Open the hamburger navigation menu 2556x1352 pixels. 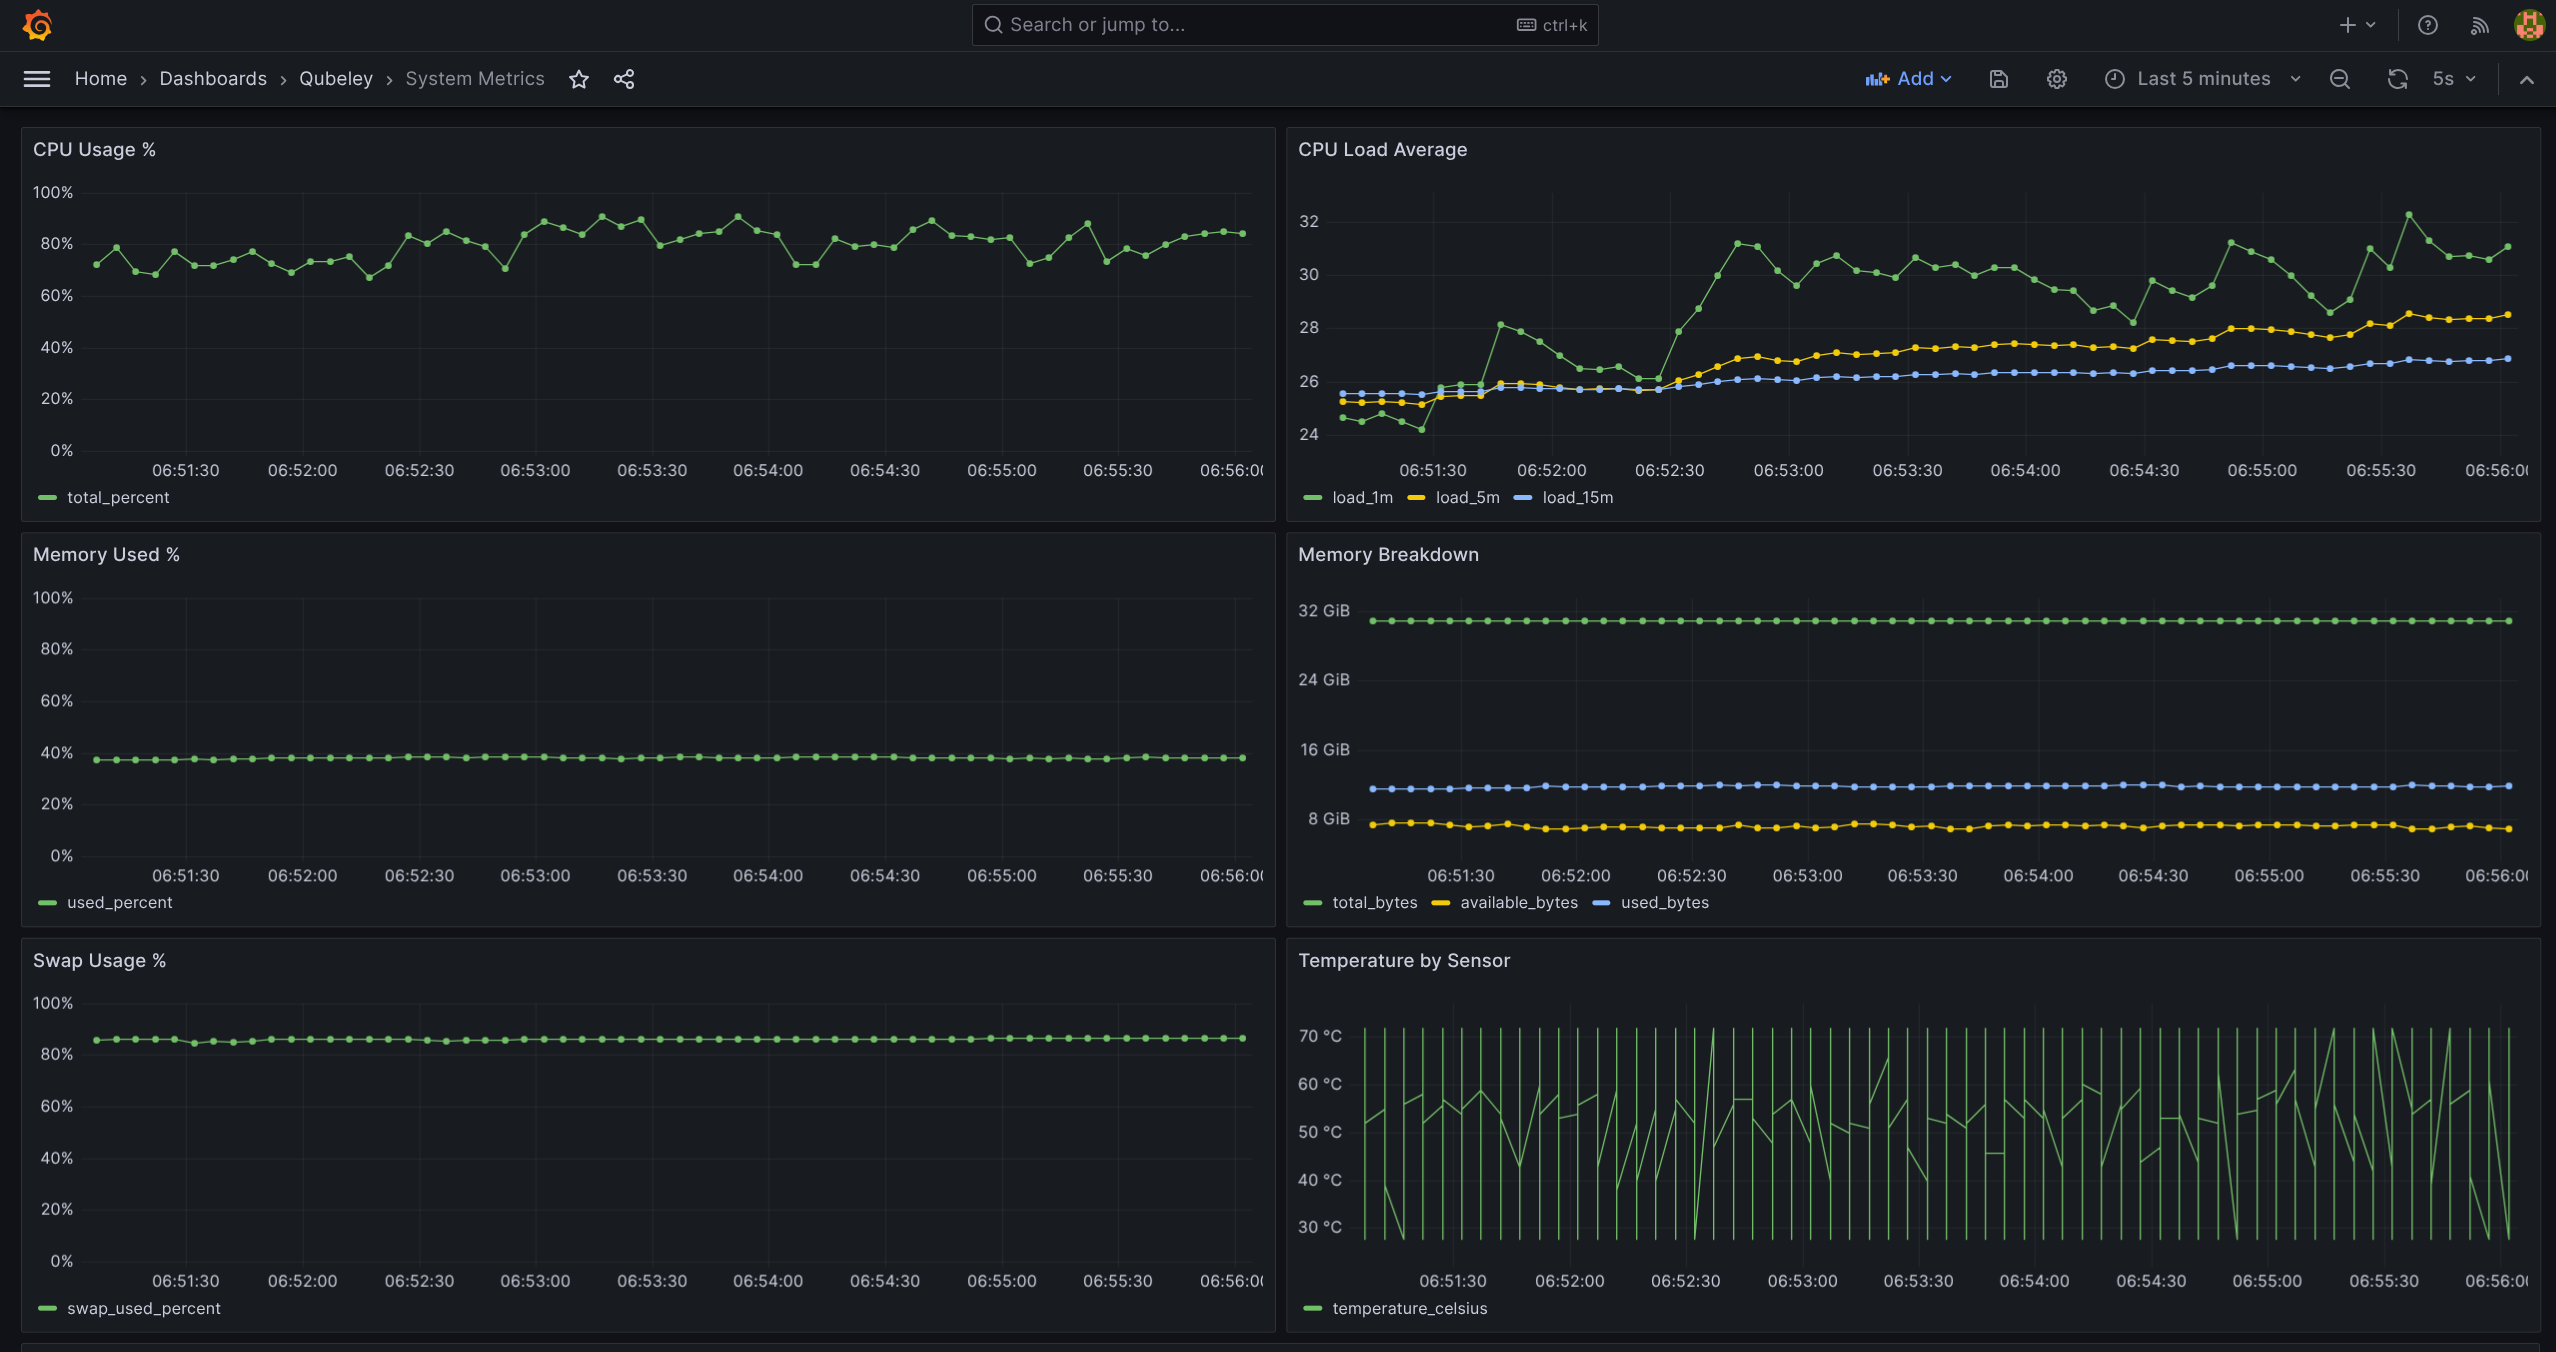click(x=37, y=79)
